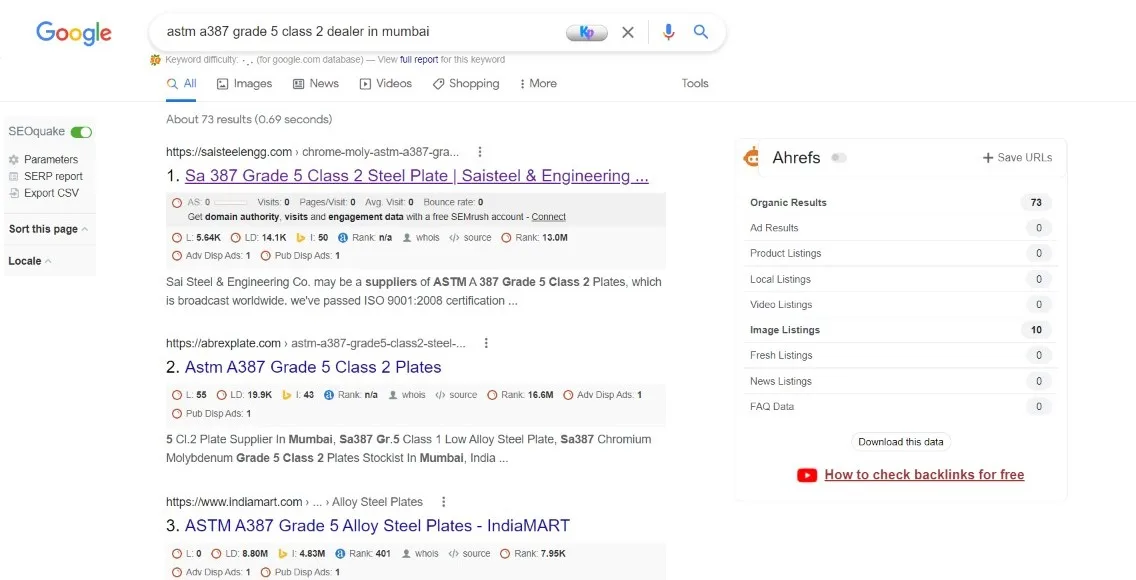
Task: Click the FAQ Data row
Action: pyautogui.click(x=901, y=407)
